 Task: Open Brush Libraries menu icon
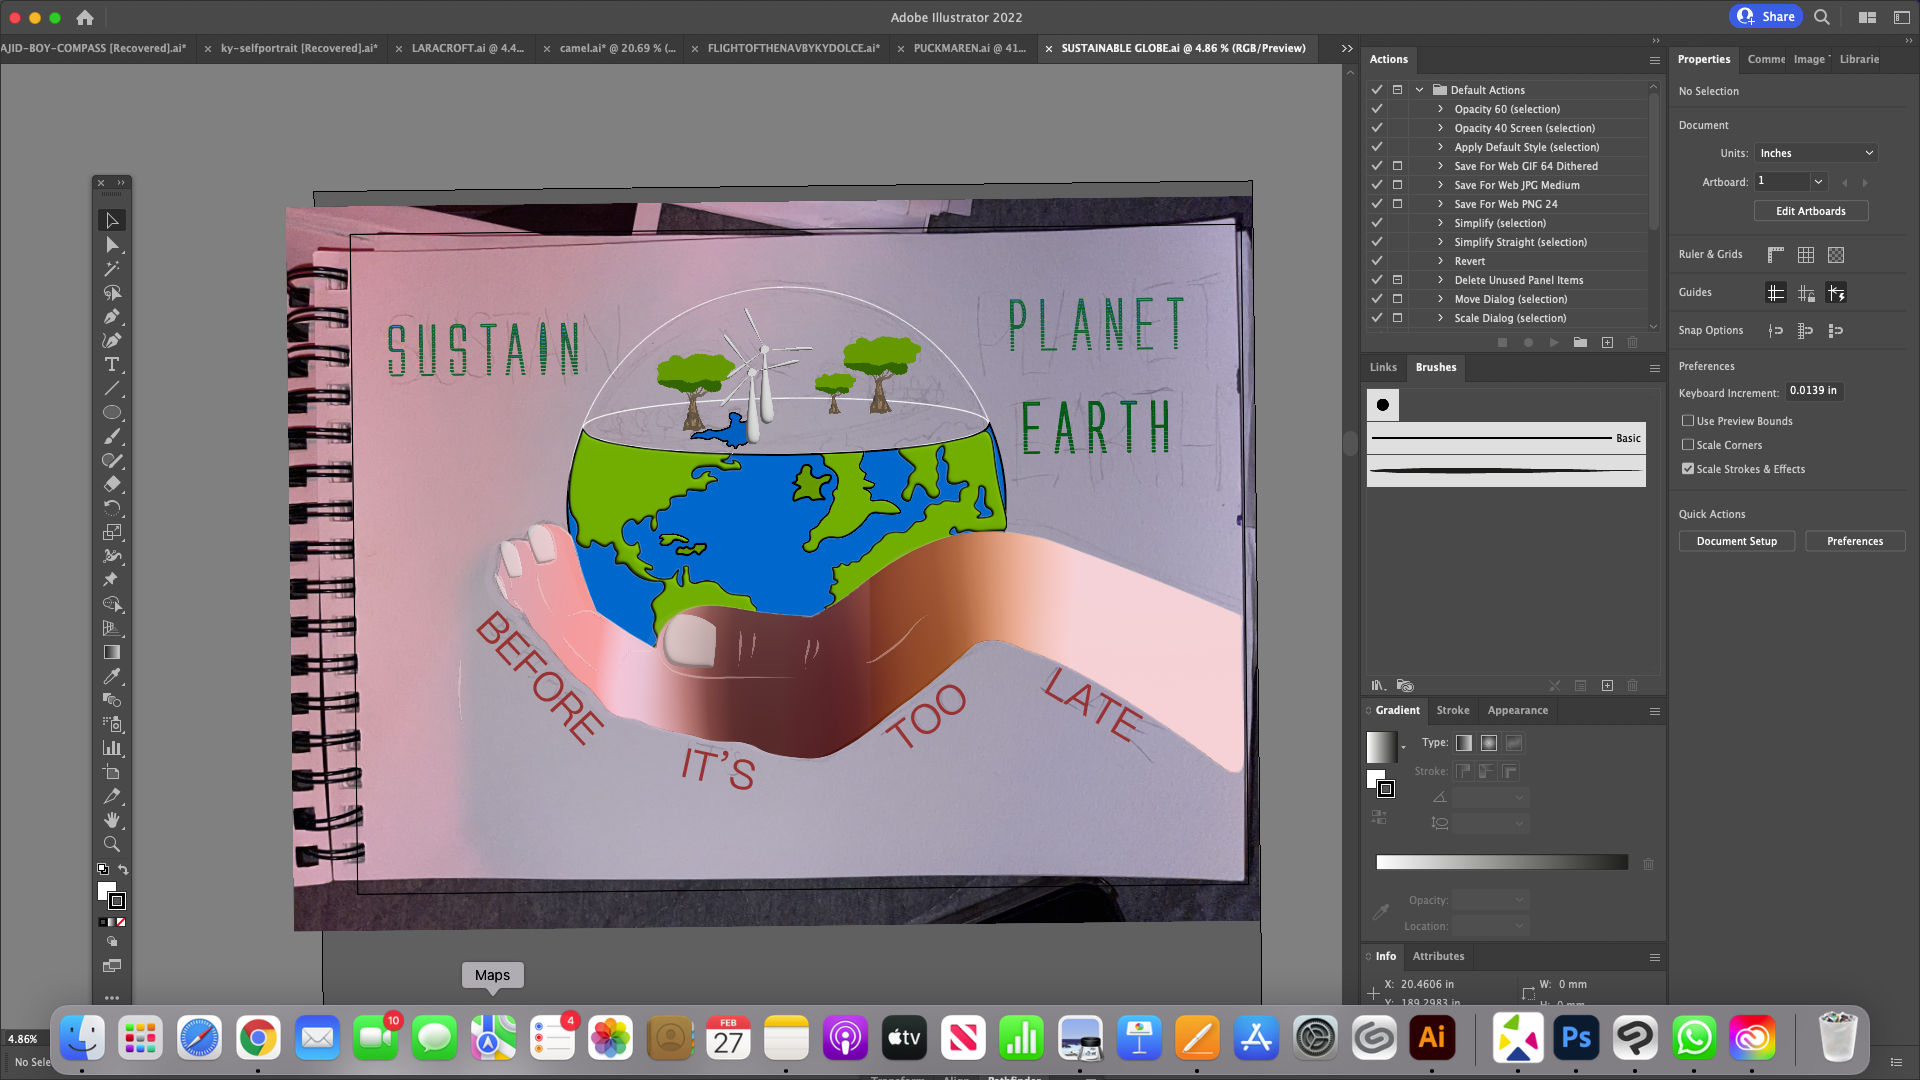pyautogui.click(x=1379, y=686)
